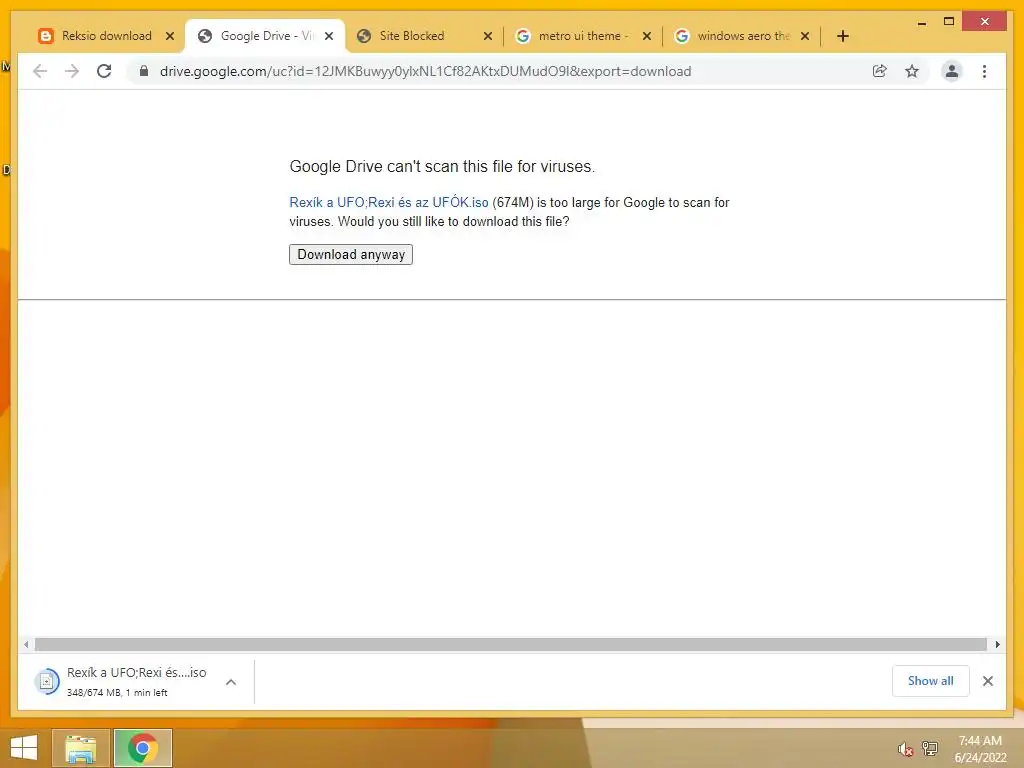1024x768 pixels.
Task: Open a new tab with the plus button
Action: [842, 36]
